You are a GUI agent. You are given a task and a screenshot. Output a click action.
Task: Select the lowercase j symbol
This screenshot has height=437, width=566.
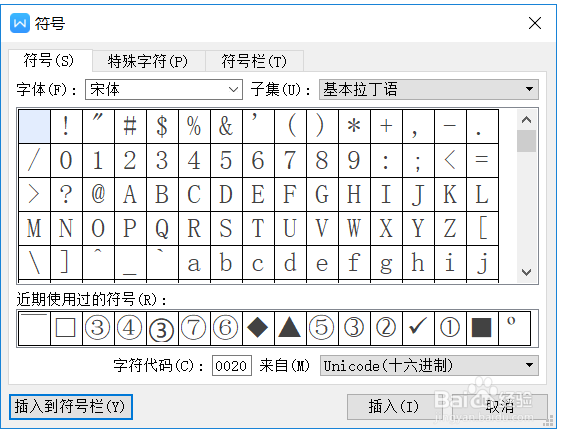482,263
